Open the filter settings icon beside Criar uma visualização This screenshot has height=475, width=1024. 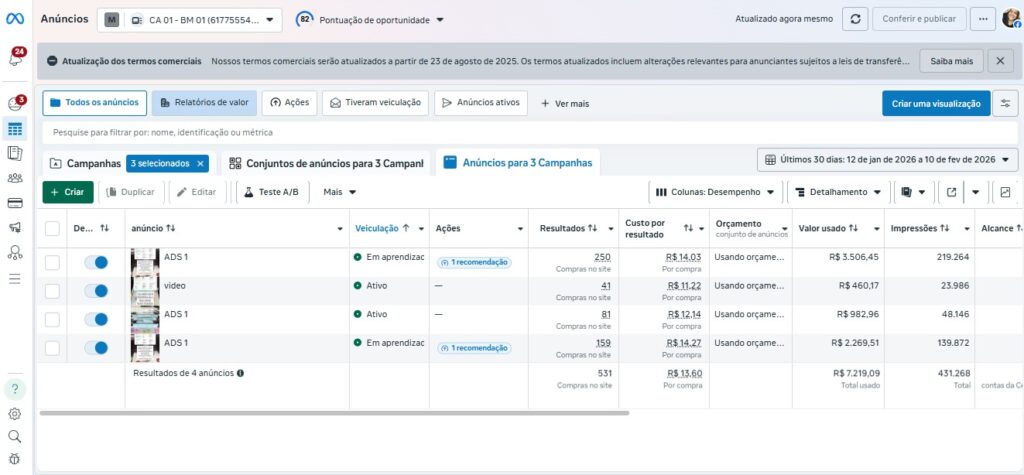1004,103
